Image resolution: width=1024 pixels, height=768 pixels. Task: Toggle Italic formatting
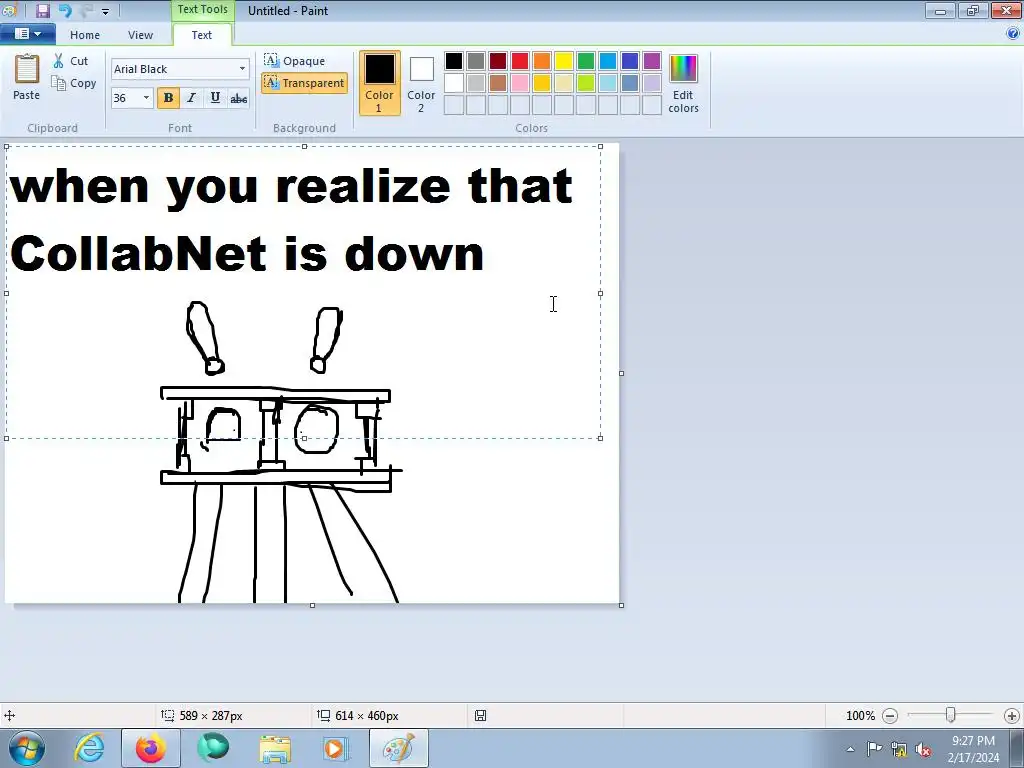pos(191,98)
